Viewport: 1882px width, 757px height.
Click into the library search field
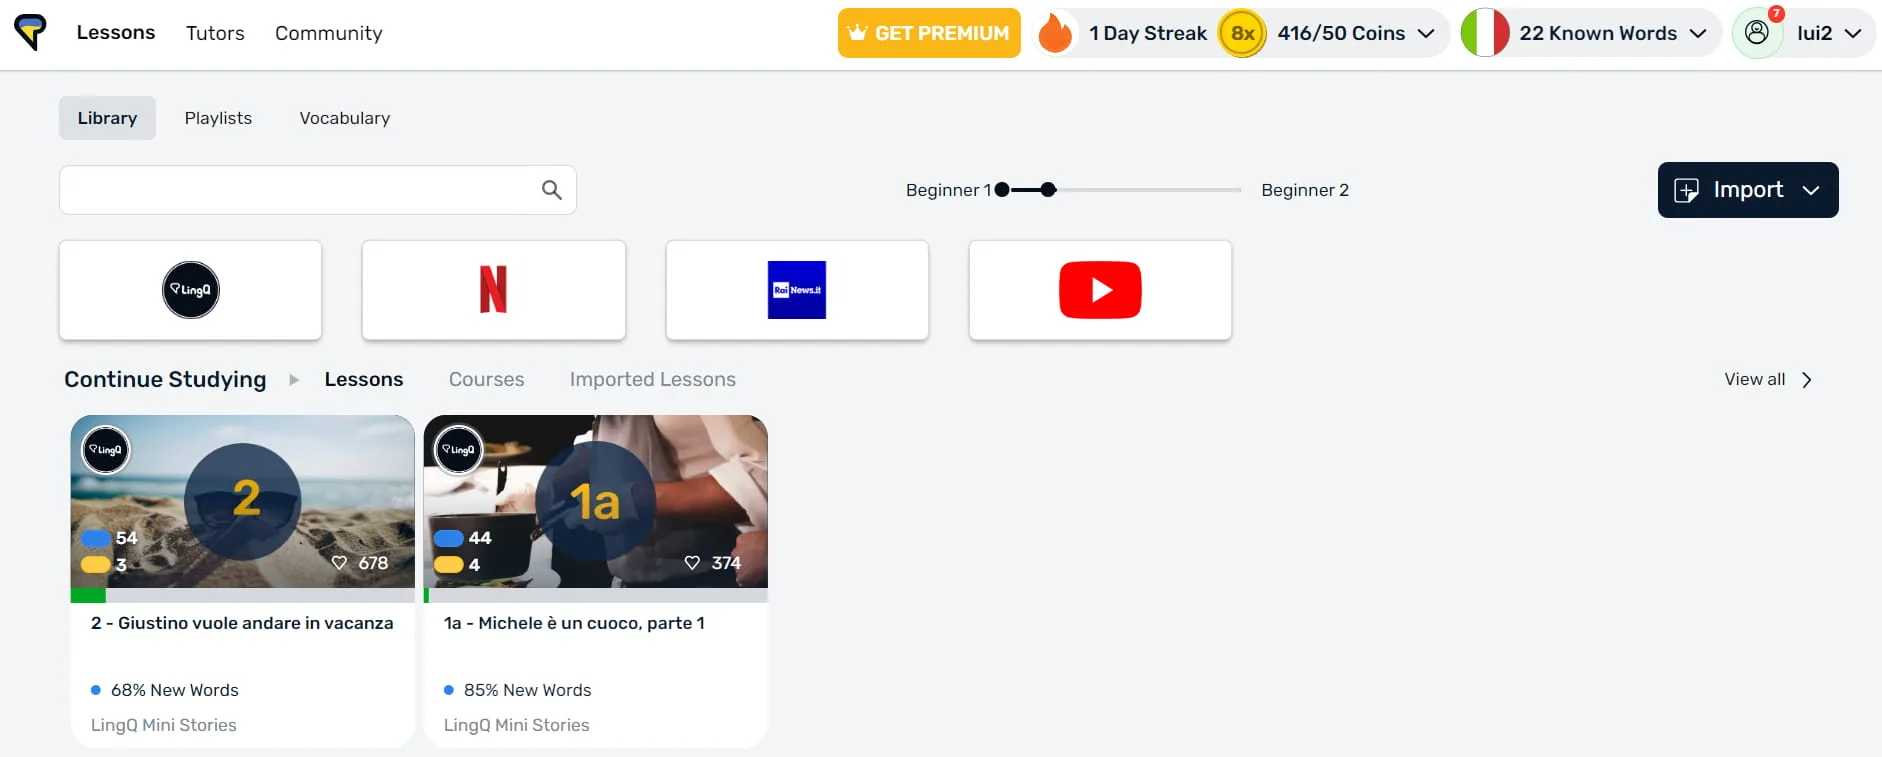pyautogui.click(x=300, y=190)
